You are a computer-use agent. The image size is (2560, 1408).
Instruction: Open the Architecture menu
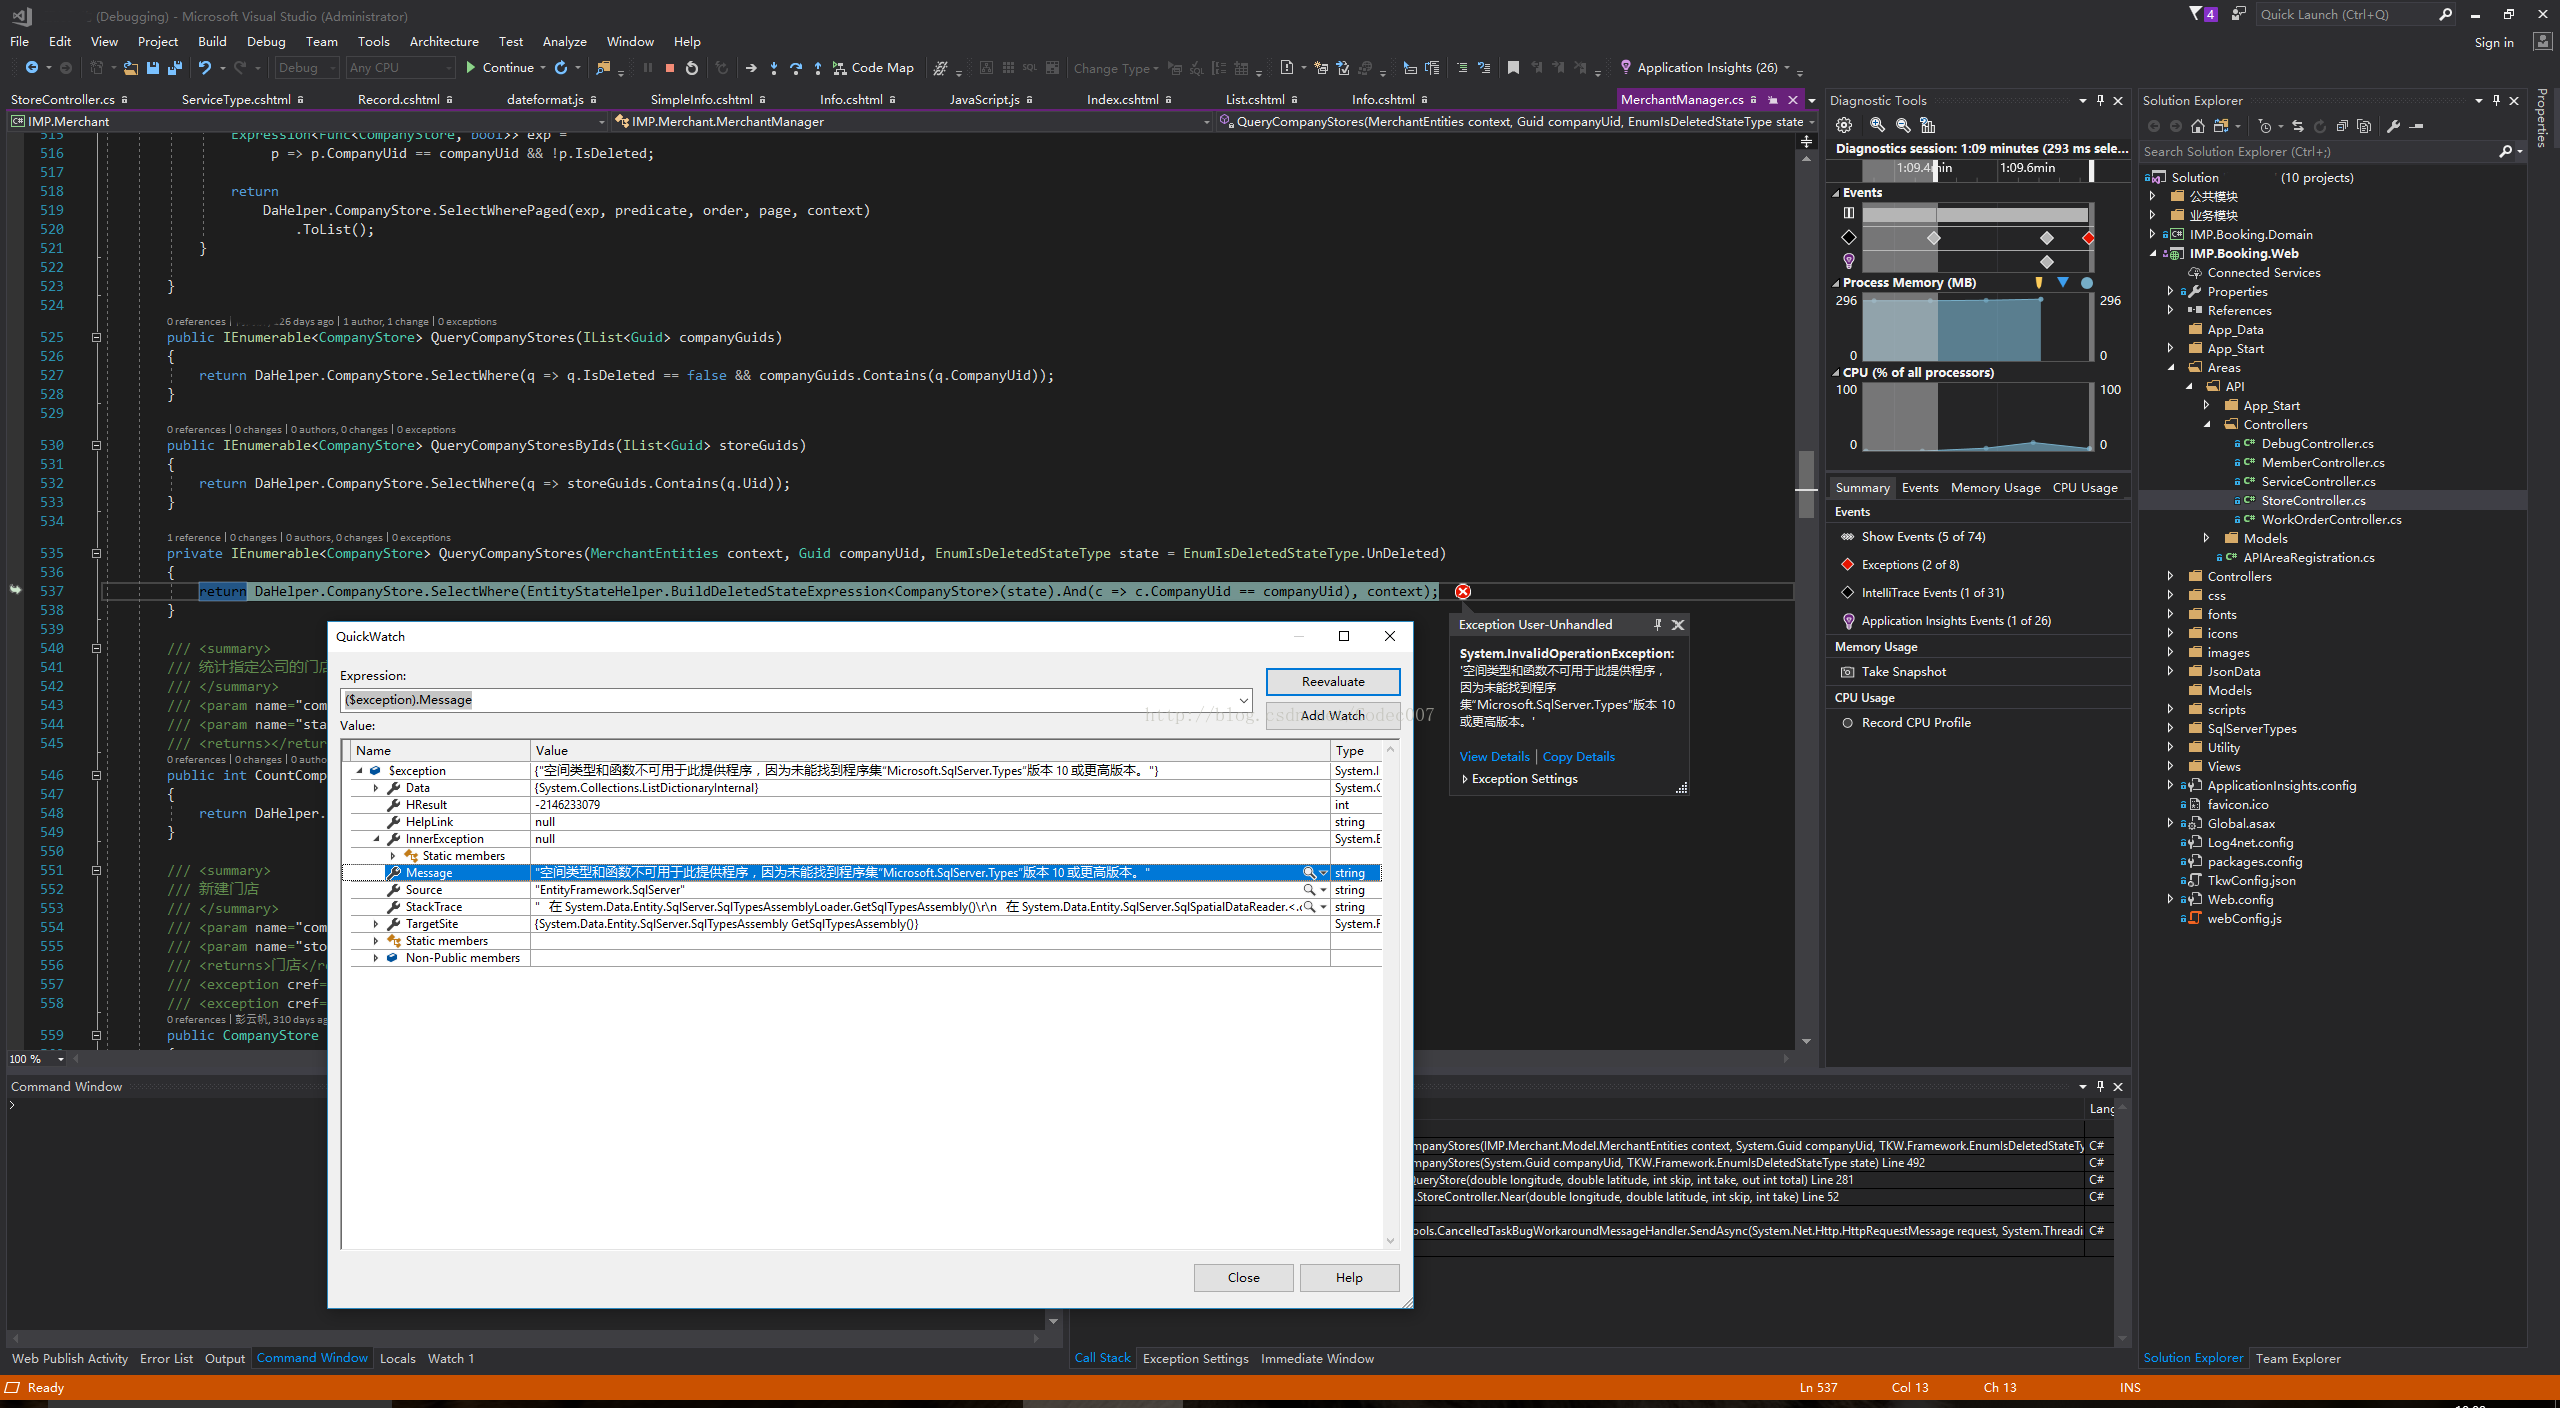[444, 41]
